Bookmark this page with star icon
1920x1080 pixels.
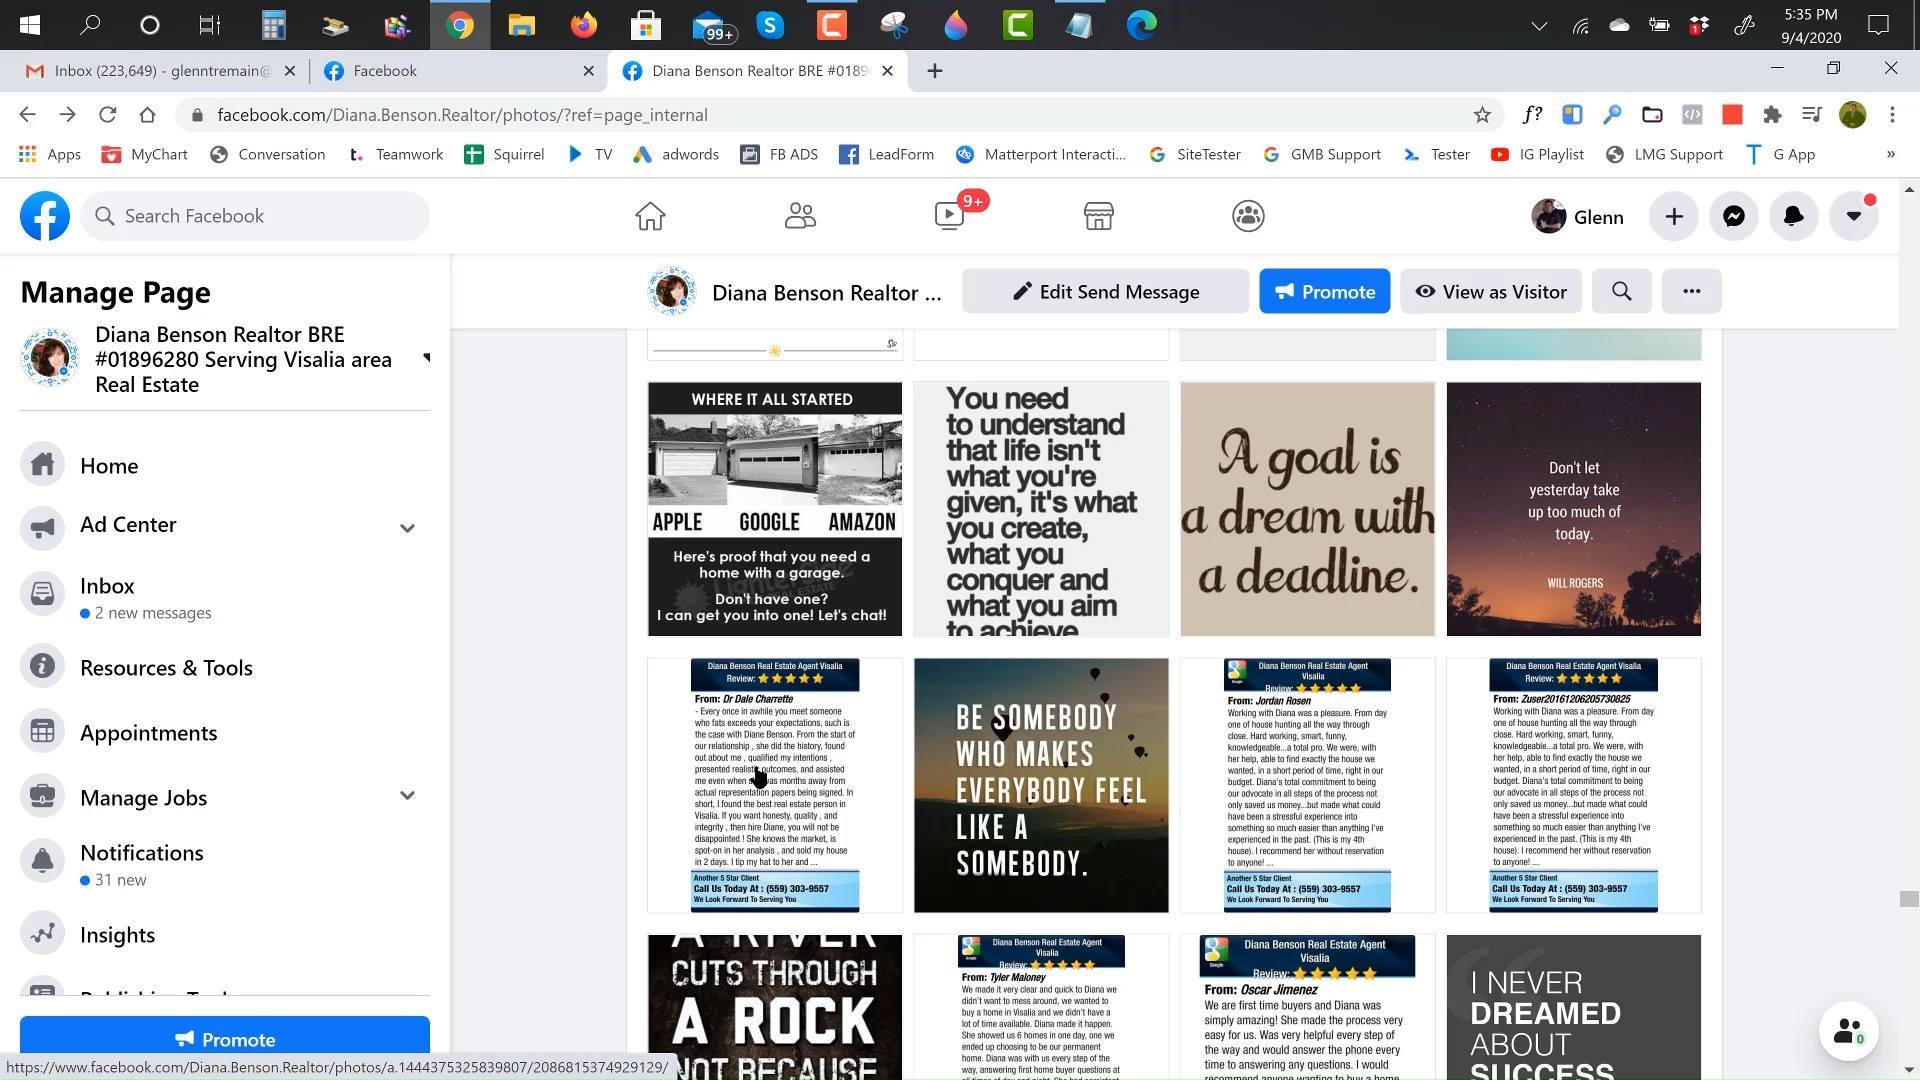pos(1482,115)
